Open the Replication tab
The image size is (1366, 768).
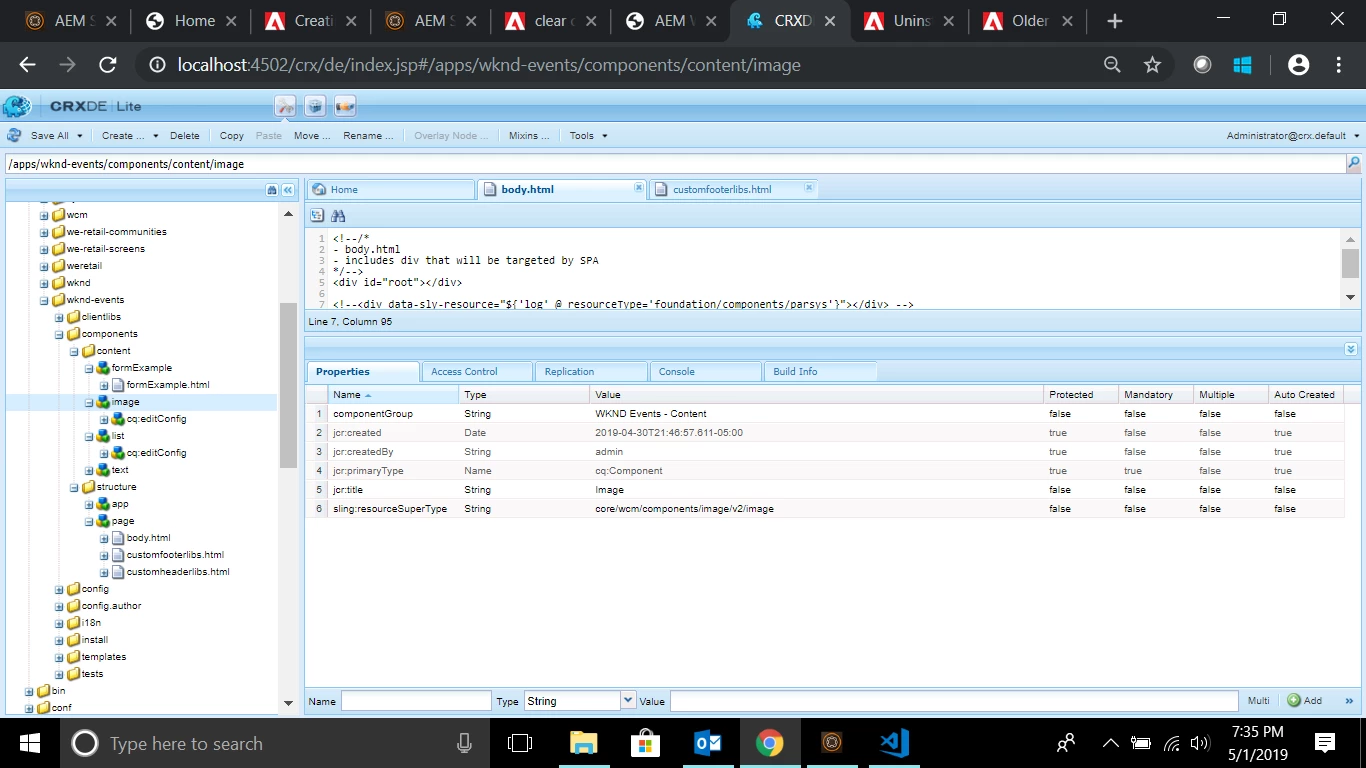tap(591, 371)
